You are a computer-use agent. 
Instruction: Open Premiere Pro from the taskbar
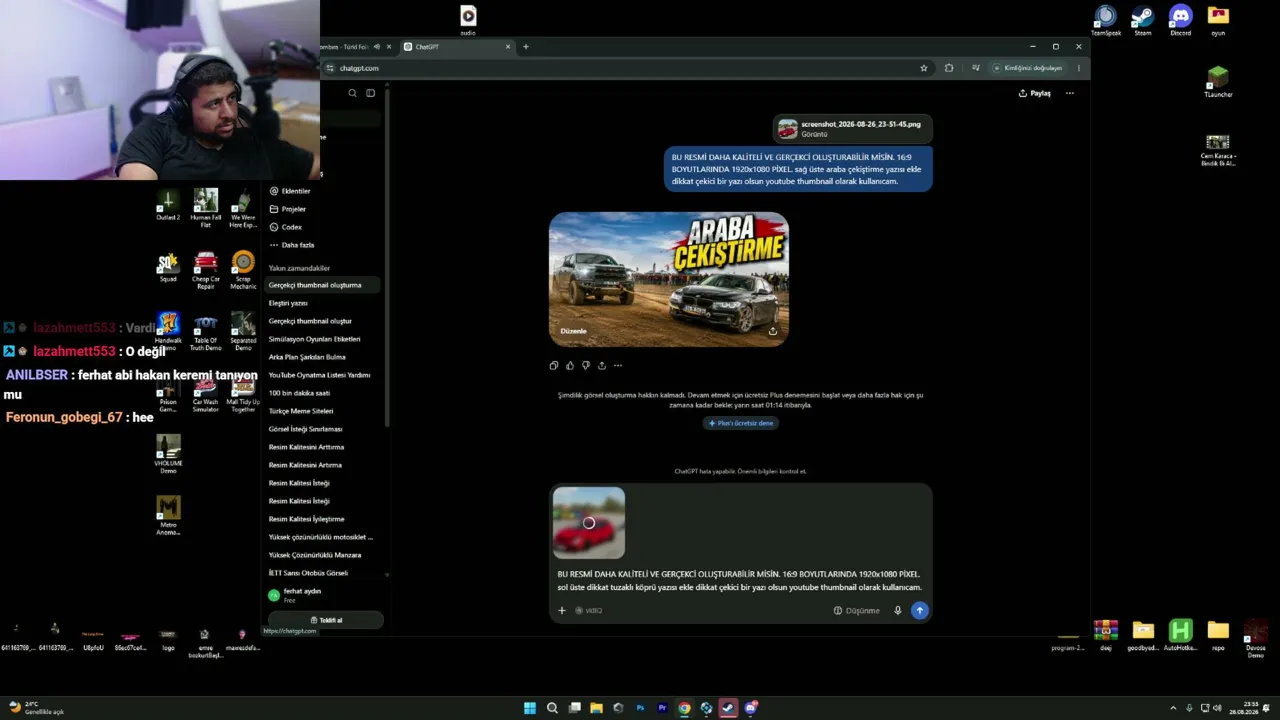point(662,708)
